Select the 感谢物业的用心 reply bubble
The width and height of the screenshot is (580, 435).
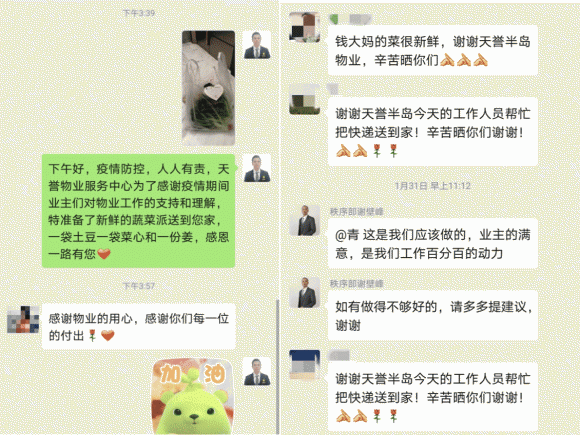click(139, 327)
